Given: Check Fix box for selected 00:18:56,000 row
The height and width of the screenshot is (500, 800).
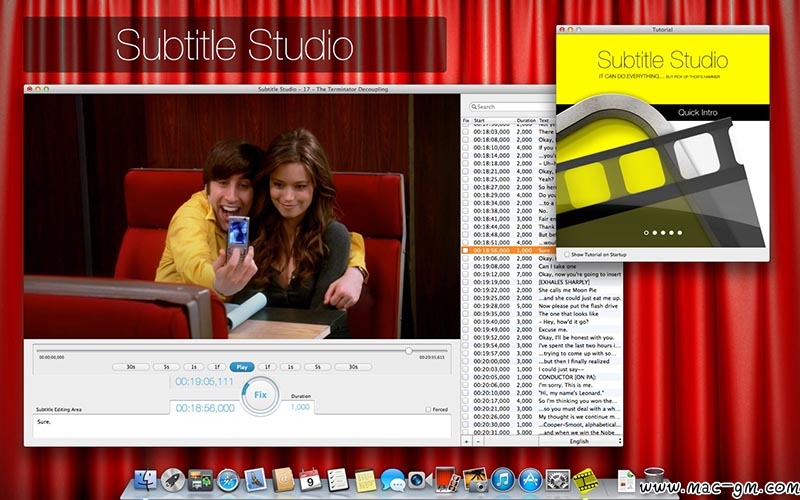Looking at the screenshot, I should (465, 251).
